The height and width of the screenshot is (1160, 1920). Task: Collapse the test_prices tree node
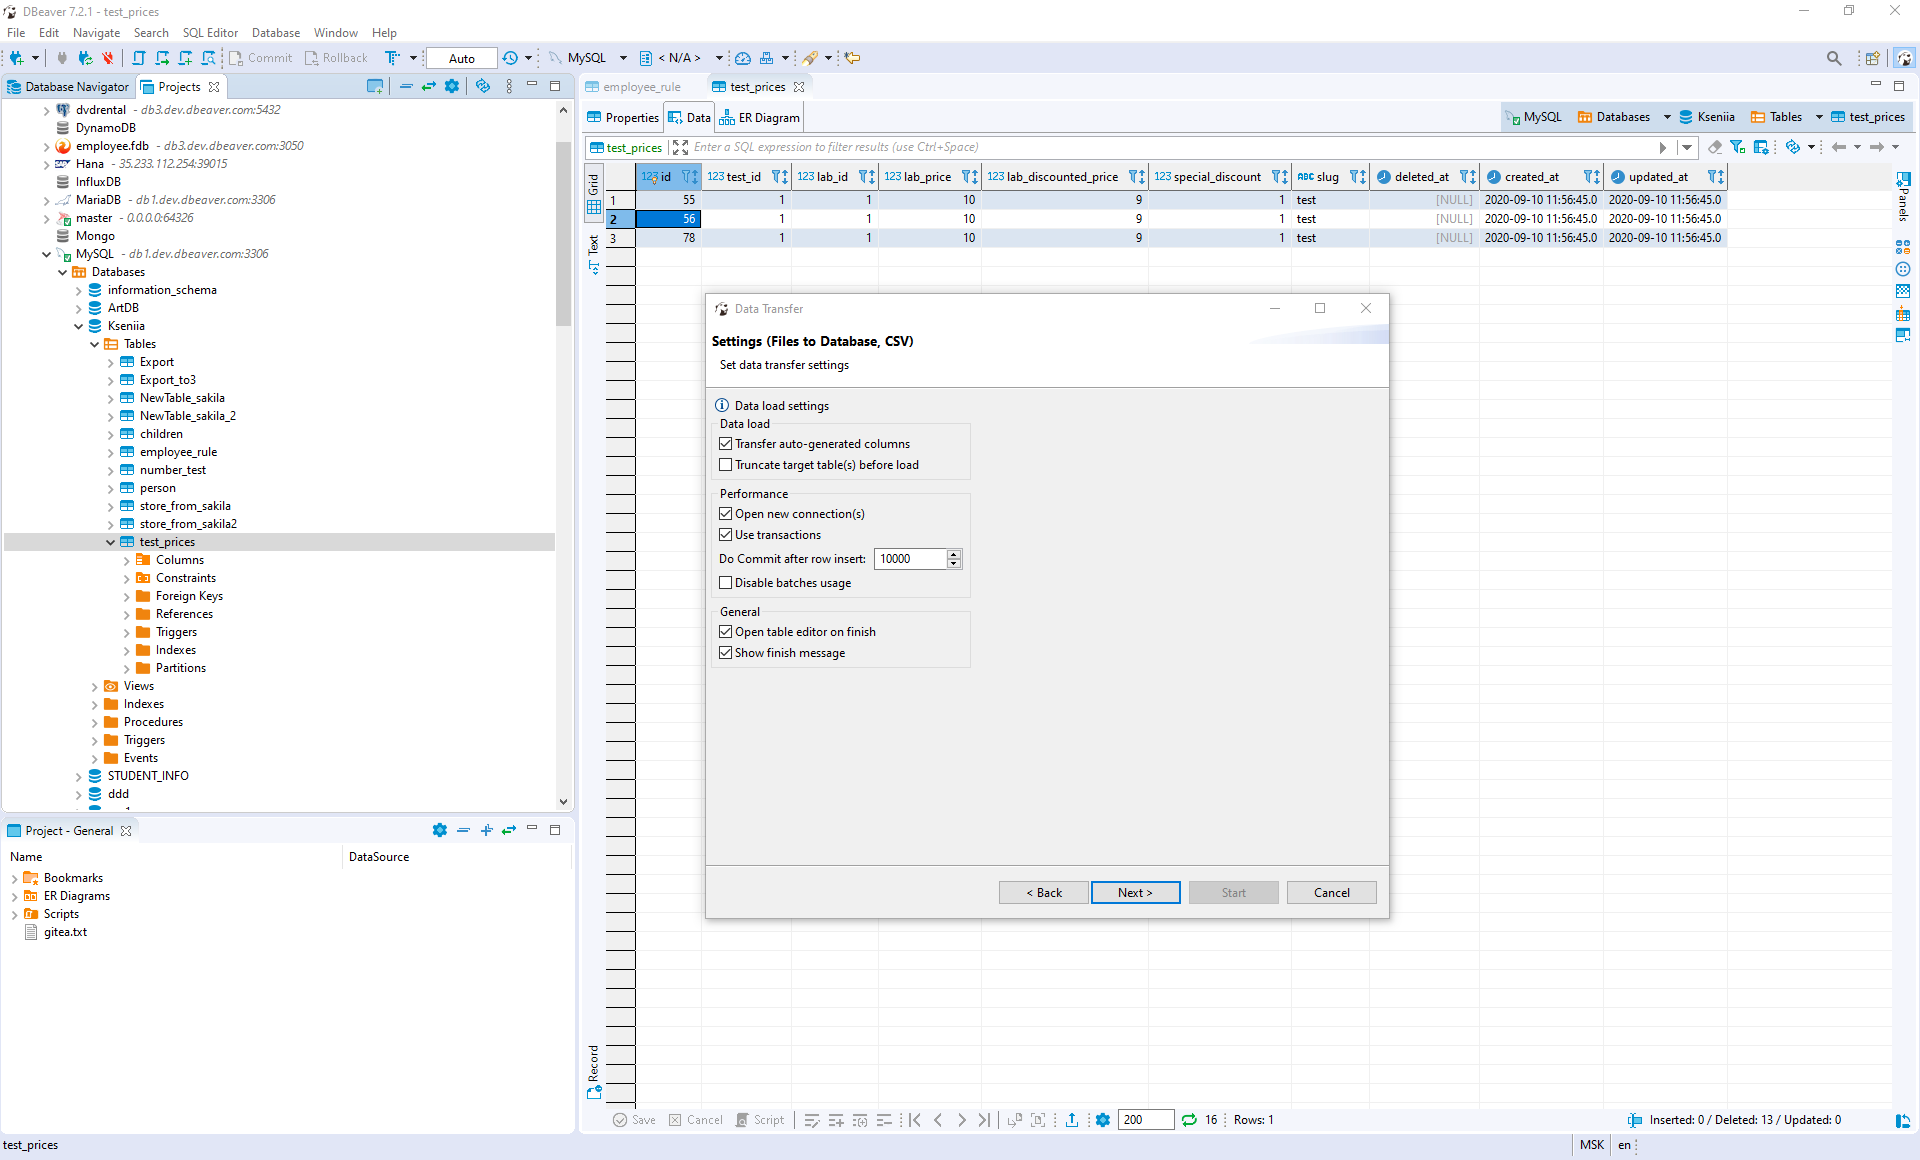tap(110, 542)
